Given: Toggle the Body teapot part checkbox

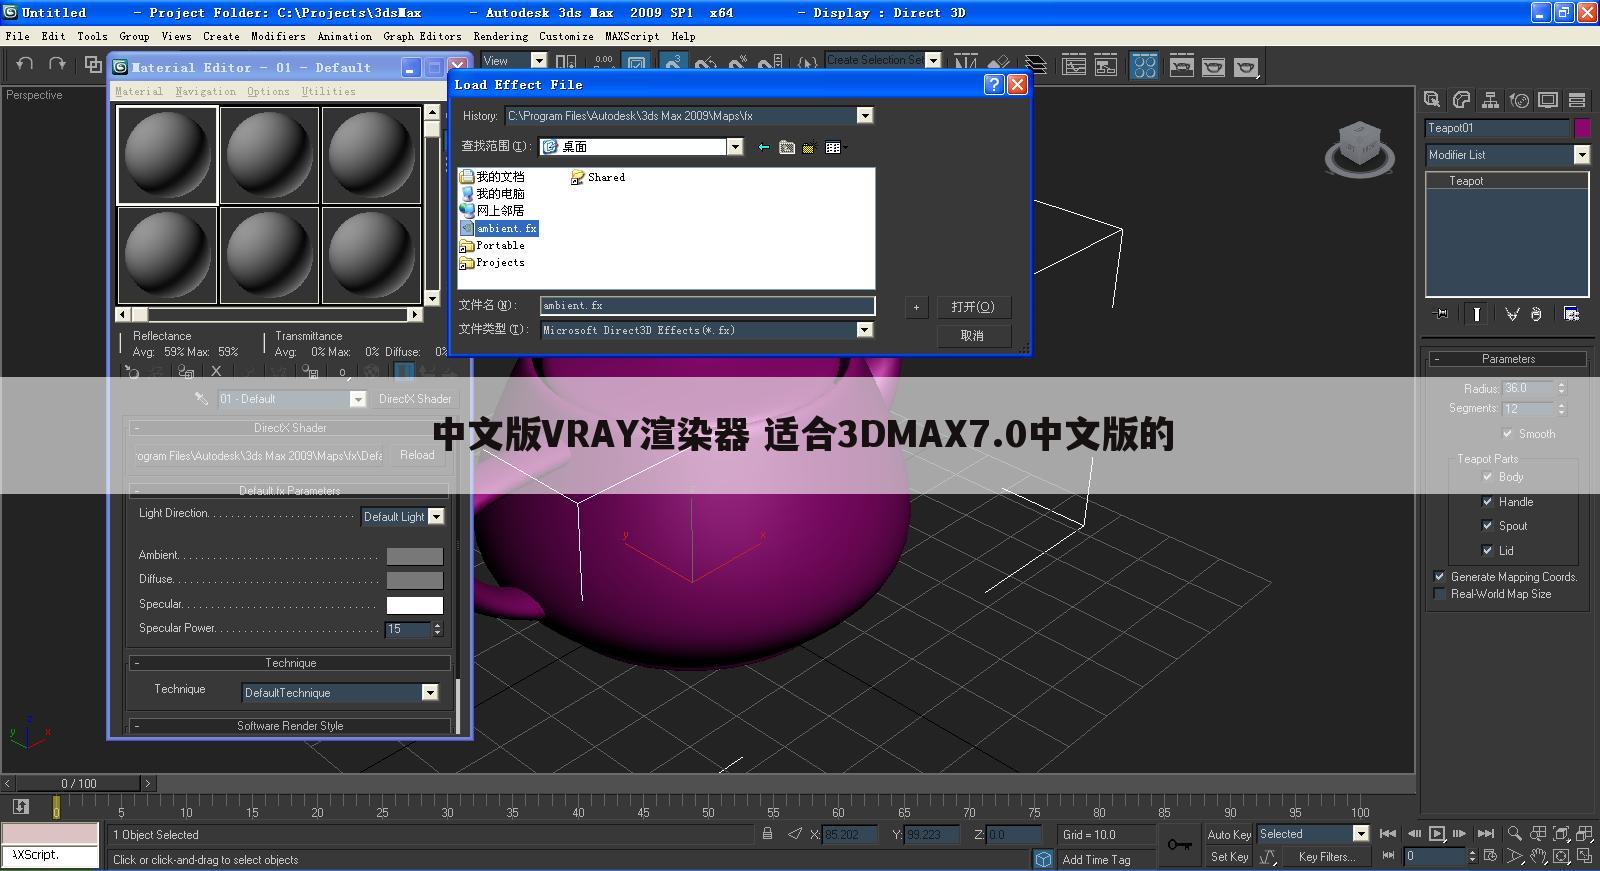Looking at the screenshot, I should click(x=1488, y=477).
